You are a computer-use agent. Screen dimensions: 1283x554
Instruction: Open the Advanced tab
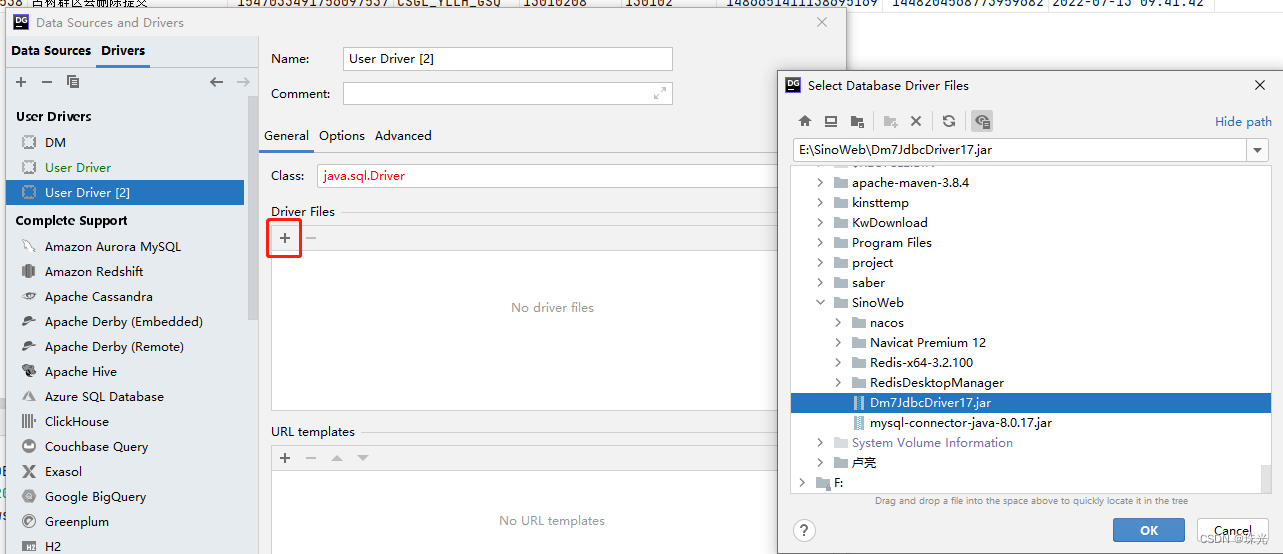(x=403, y=135)
